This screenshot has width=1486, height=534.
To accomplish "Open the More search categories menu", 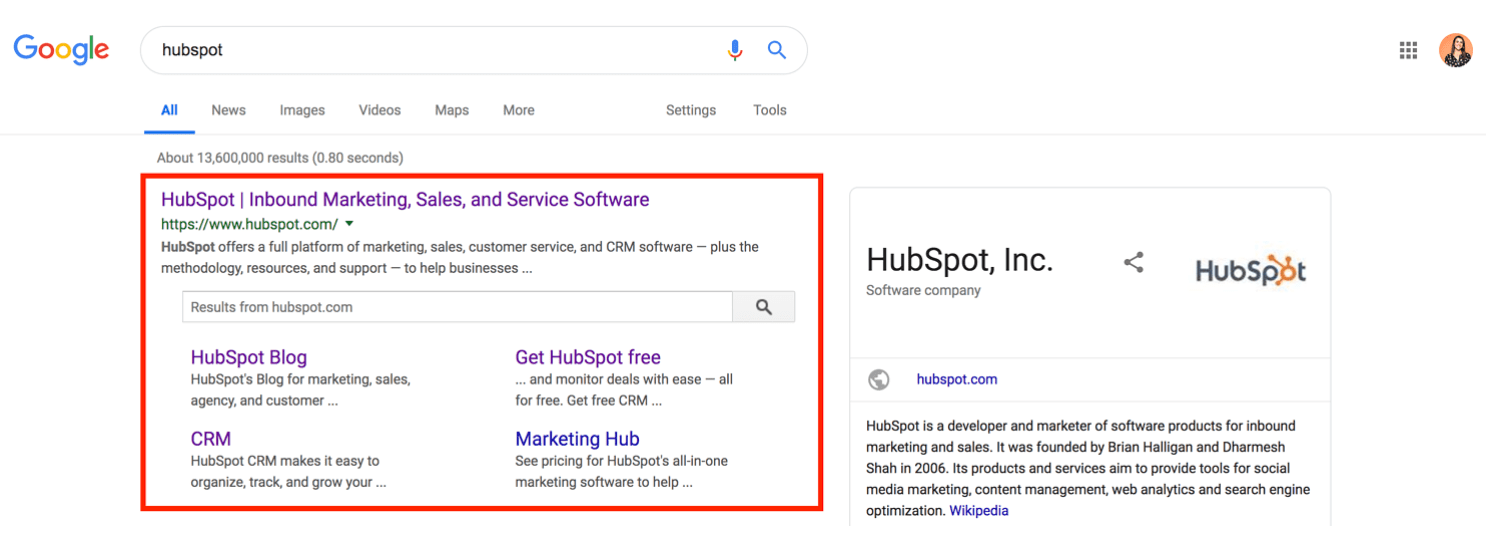I will coord(519,110).
